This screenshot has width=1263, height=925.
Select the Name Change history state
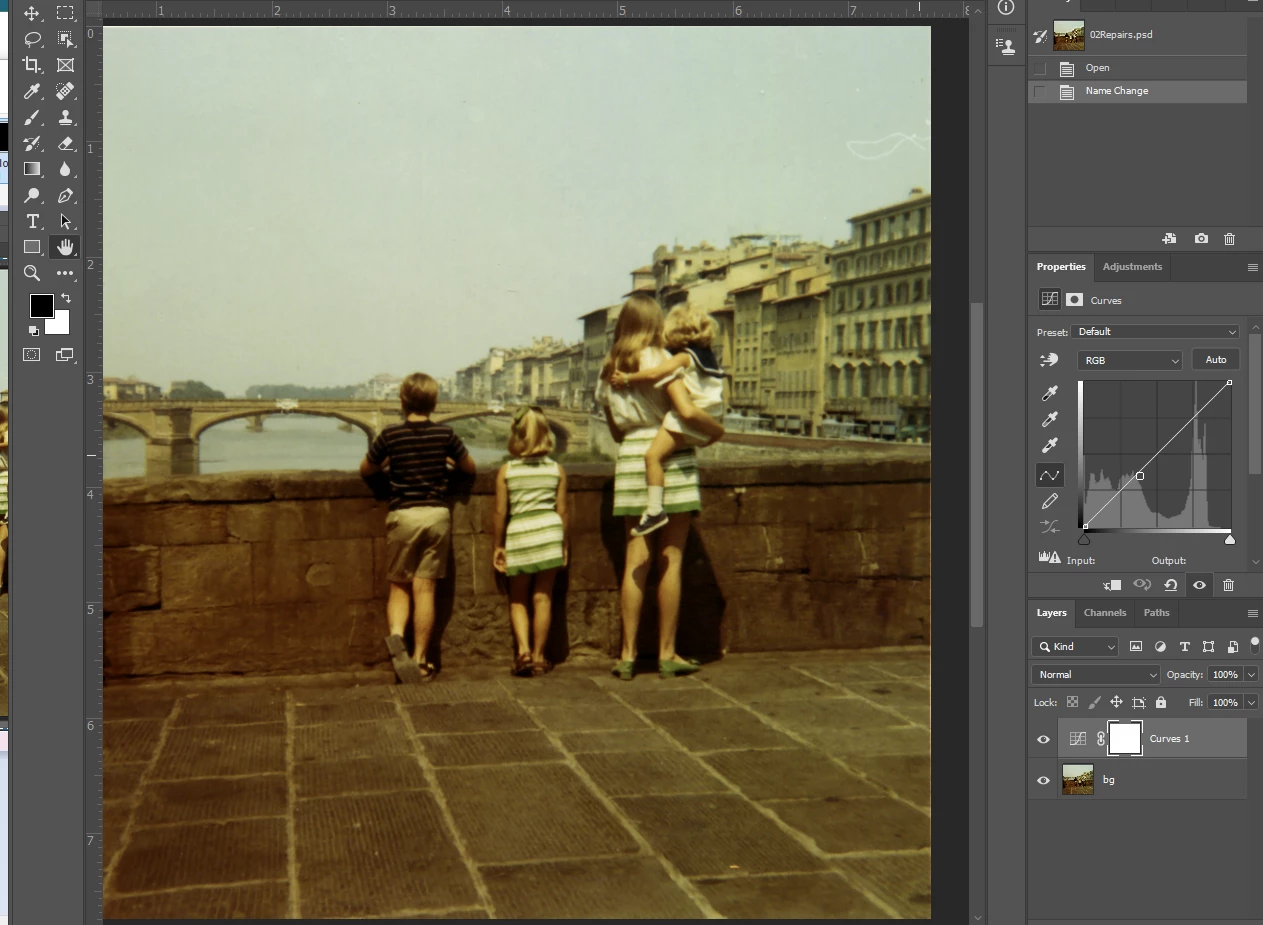click(1116, 91)
